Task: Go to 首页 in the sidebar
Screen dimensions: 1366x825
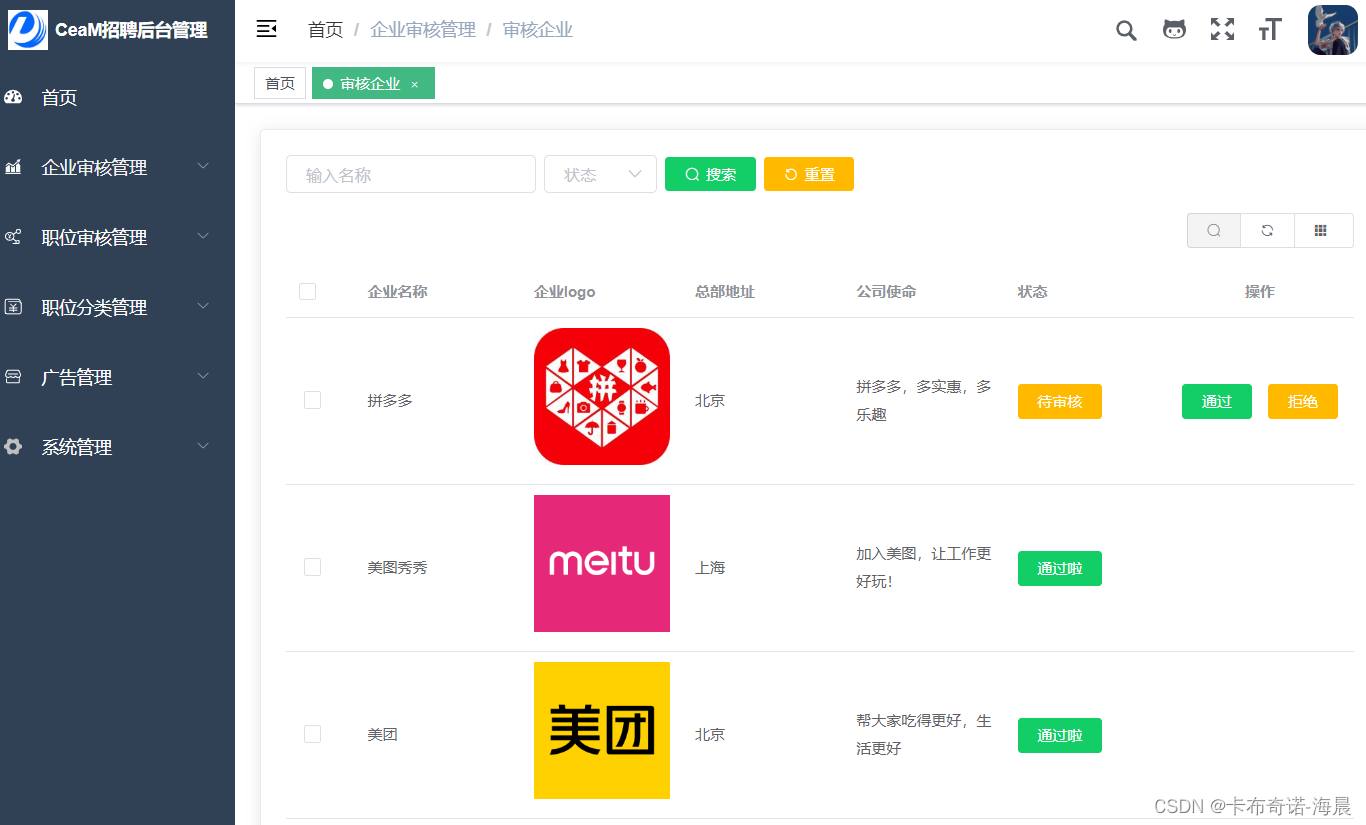Action: [x=117, y=97]
